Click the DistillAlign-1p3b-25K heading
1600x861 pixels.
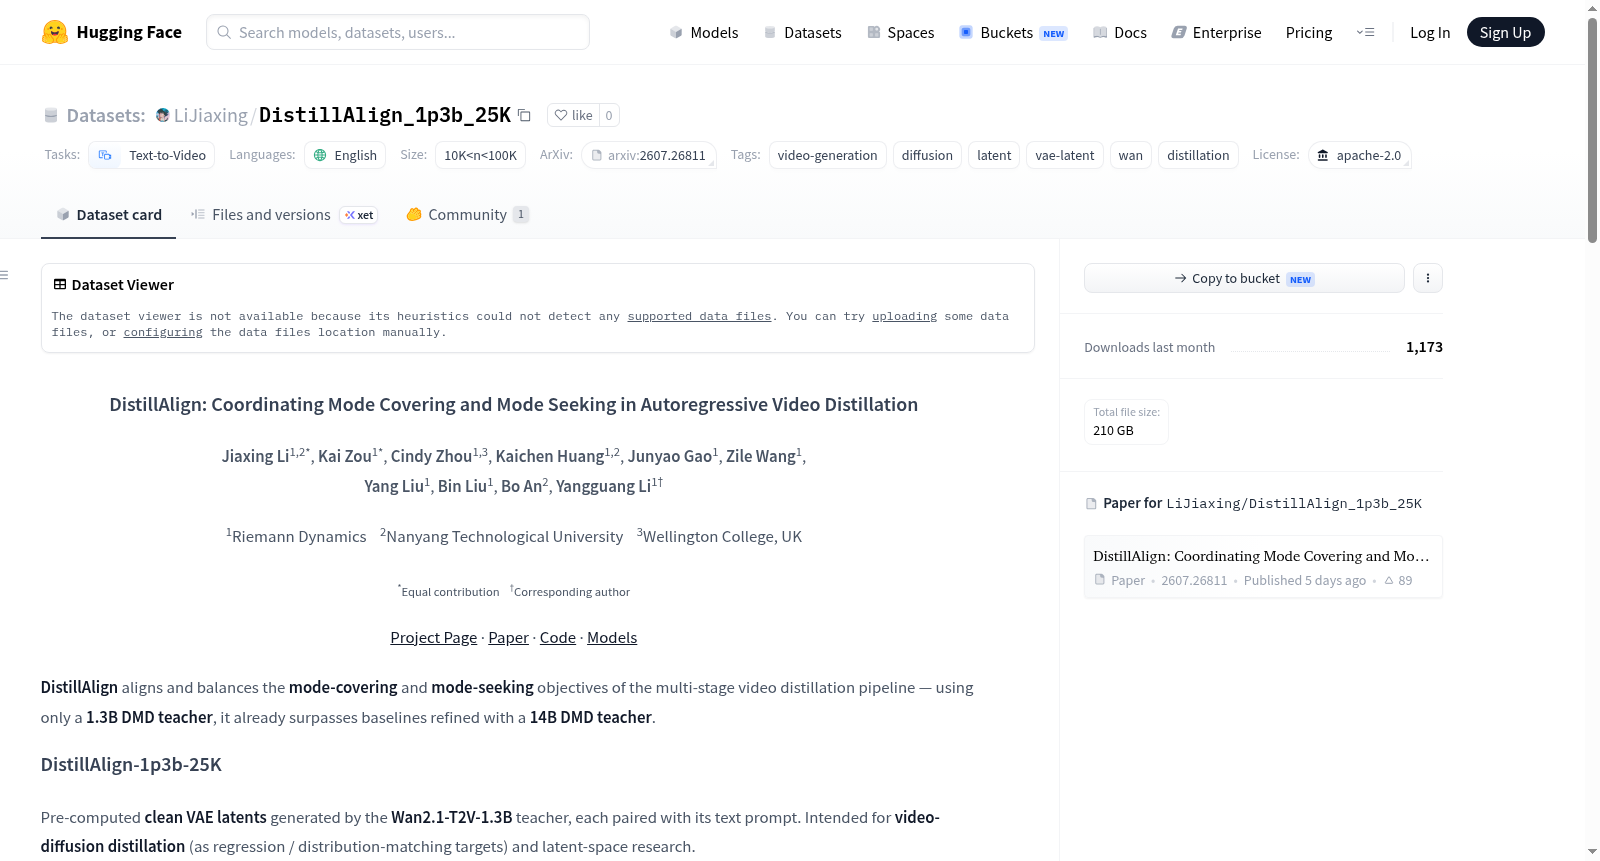(131, 765)
